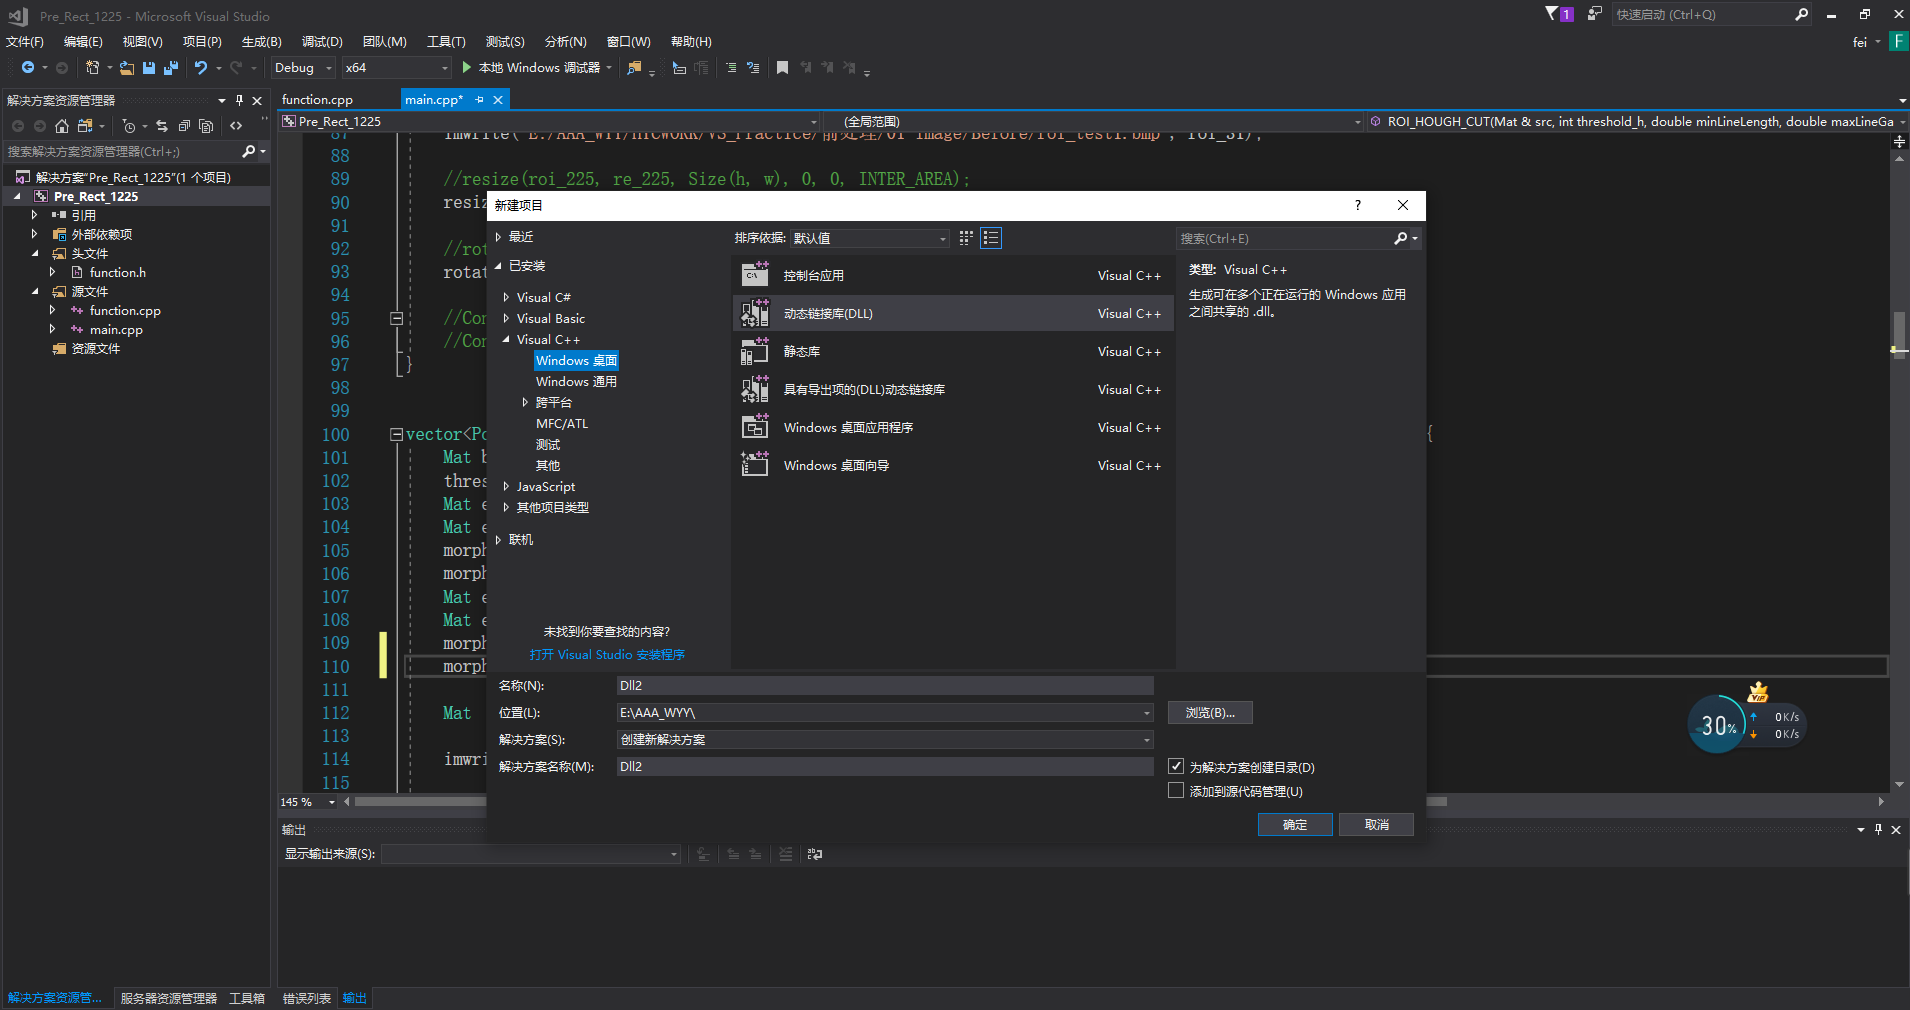Uncheck 为解决方案创建目录(D)
The height and width of the screenshot is (1010, 1910).
pyautogui.click(x=1176, y=766)
